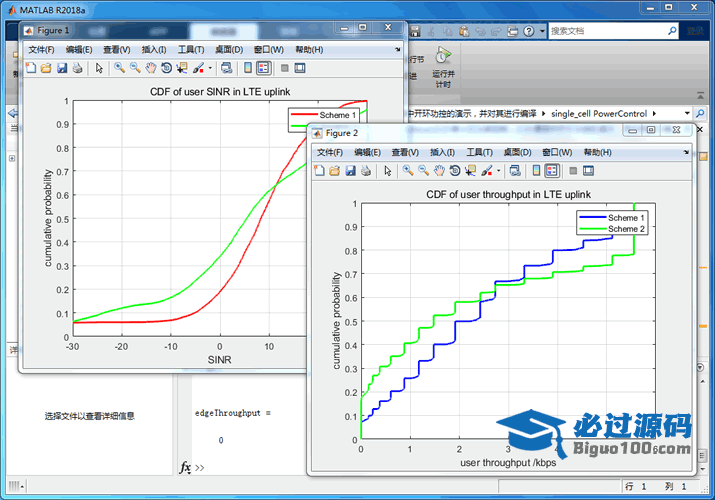The width and height of the screenshot is (715, 500).
Task: Click MATLAB quick access paste icon
Action: tap(464, 31)
